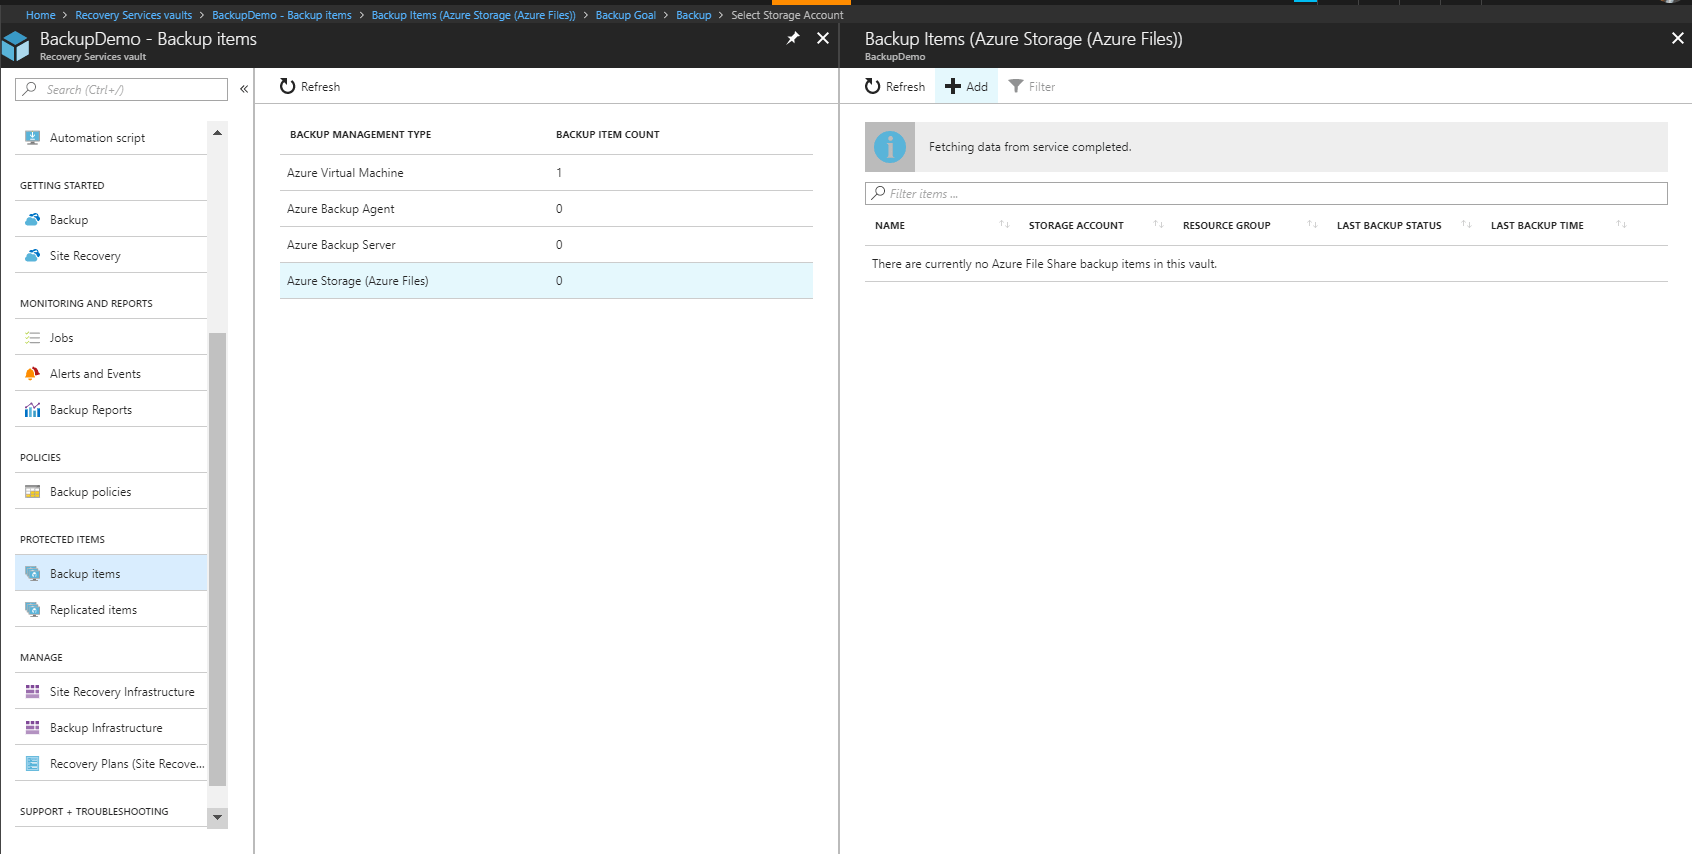This screenshot has height=854, width=1692.
Task: Sort by the Resource Group column arrows
Action: [x=1312, y=224]
